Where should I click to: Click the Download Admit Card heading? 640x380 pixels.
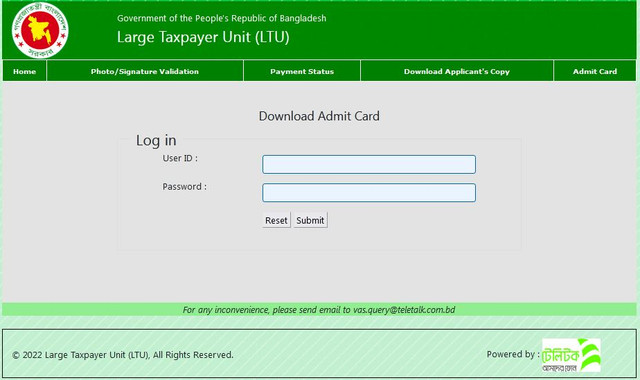click(319, 116)
